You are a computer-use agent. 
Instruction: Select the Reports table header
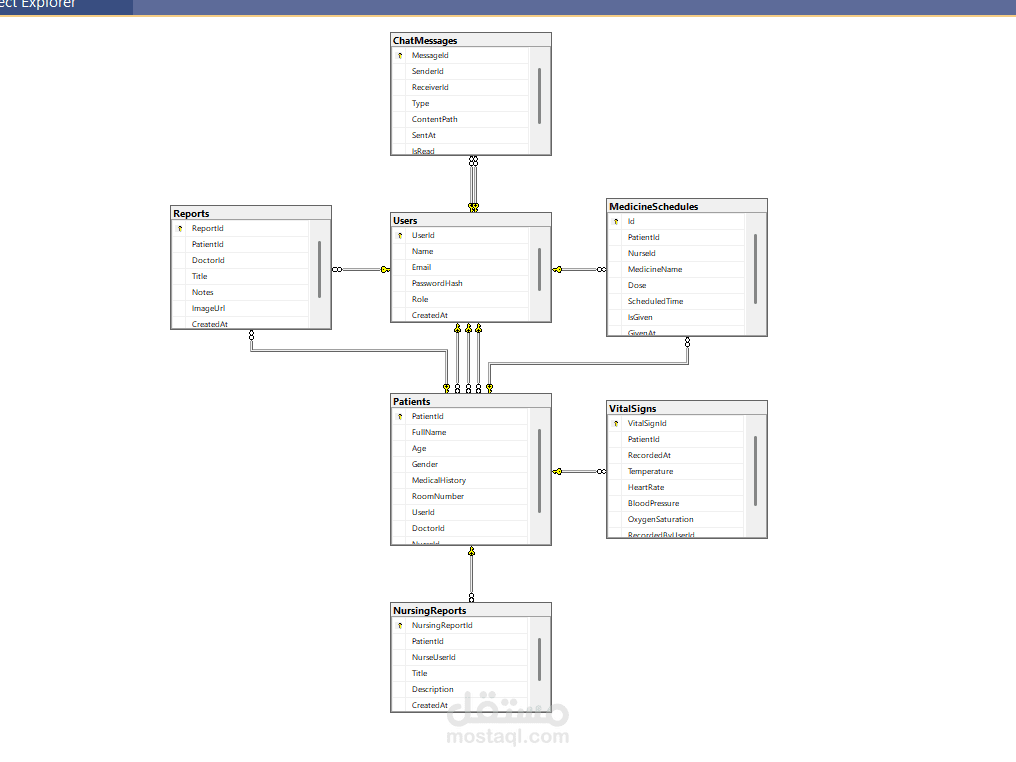coord(251,213)
